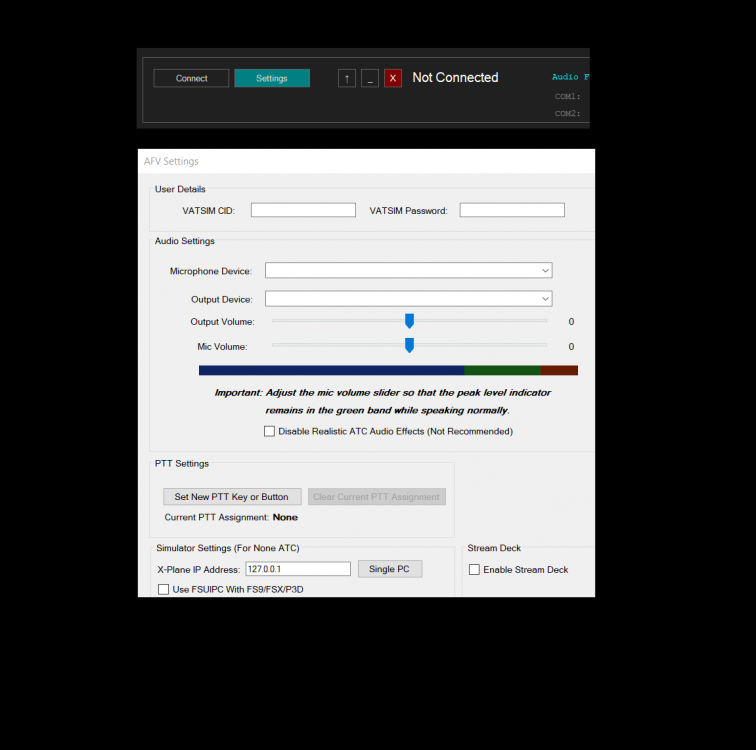Focus the VATSIM Password field

(512, 210)
